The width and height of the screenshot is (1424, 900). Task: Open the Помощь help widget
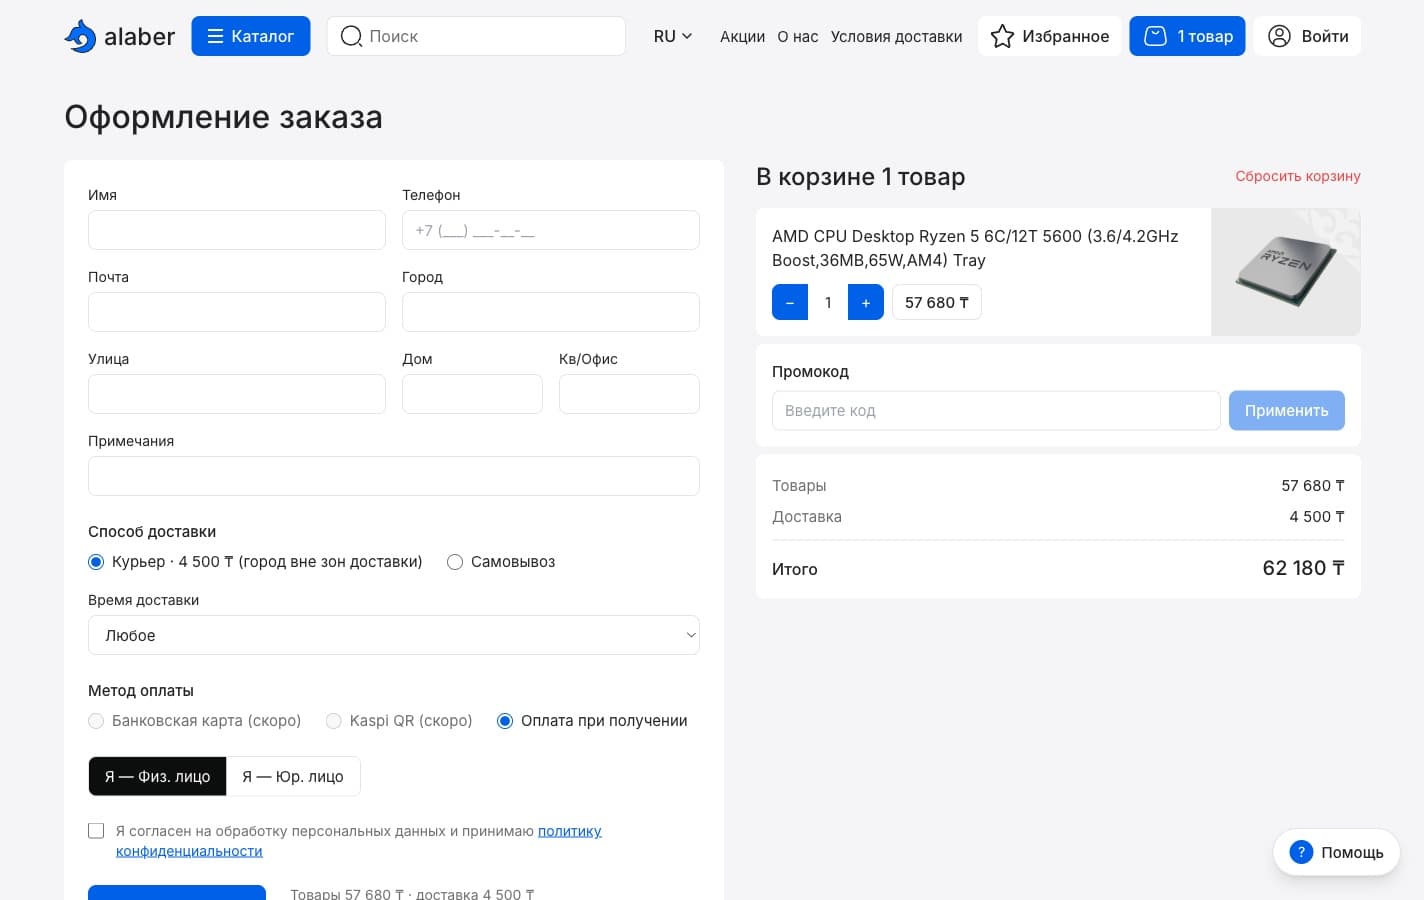coord(1337,852)
